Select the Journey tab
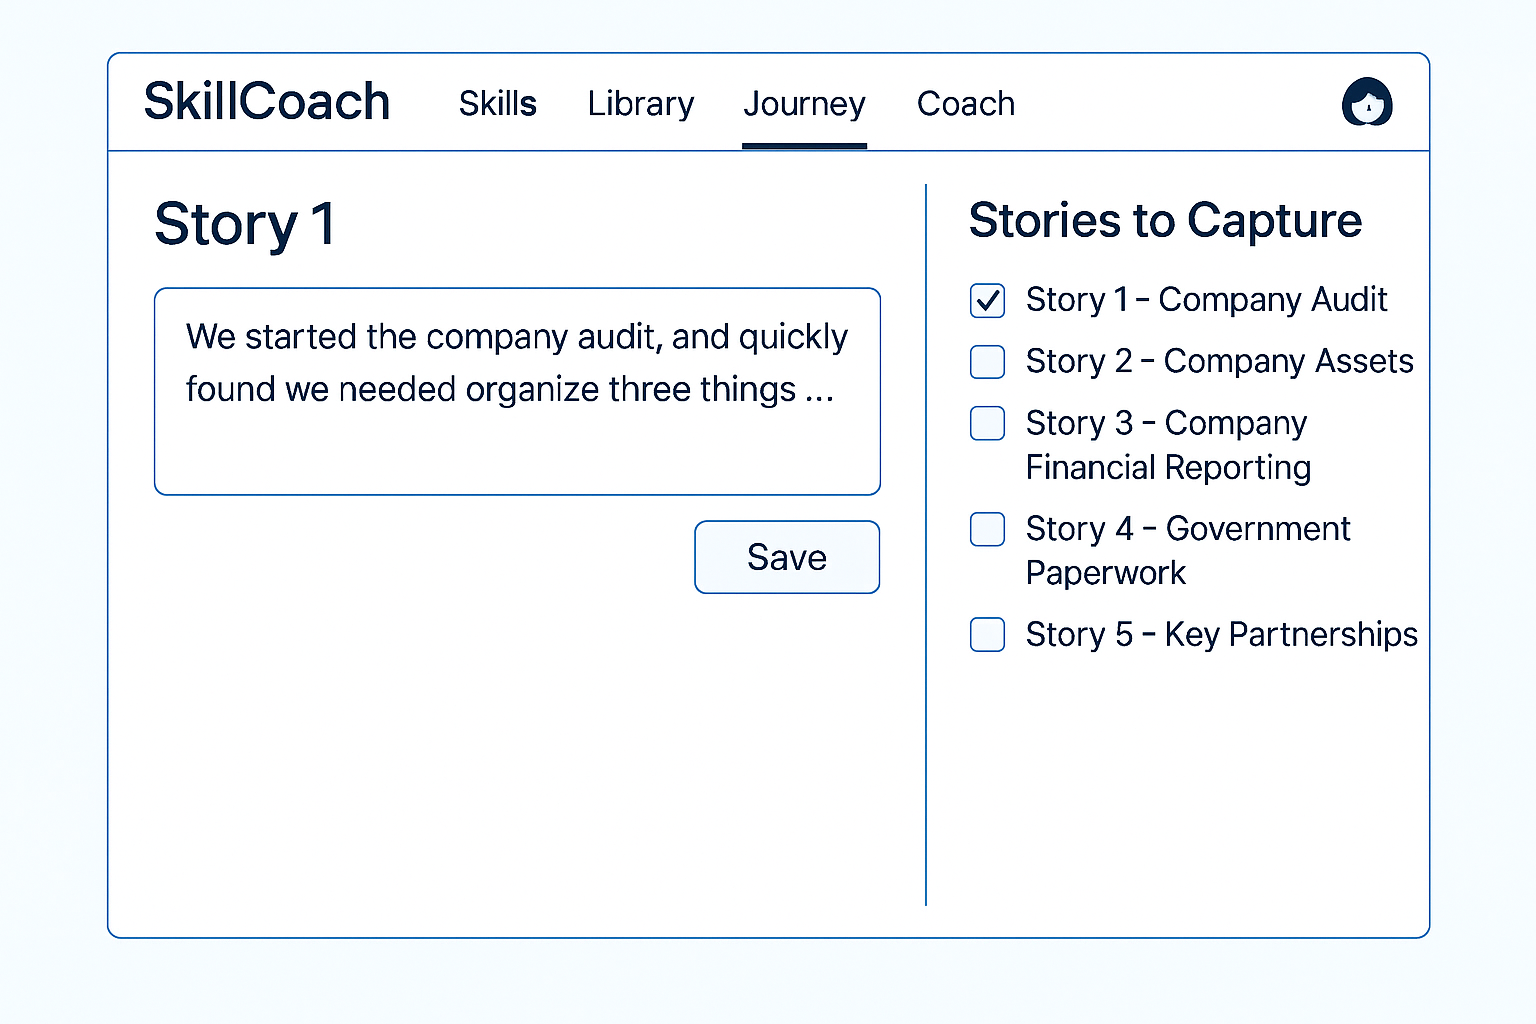This screenshot has width=1536, height=1024. point(804,103)
